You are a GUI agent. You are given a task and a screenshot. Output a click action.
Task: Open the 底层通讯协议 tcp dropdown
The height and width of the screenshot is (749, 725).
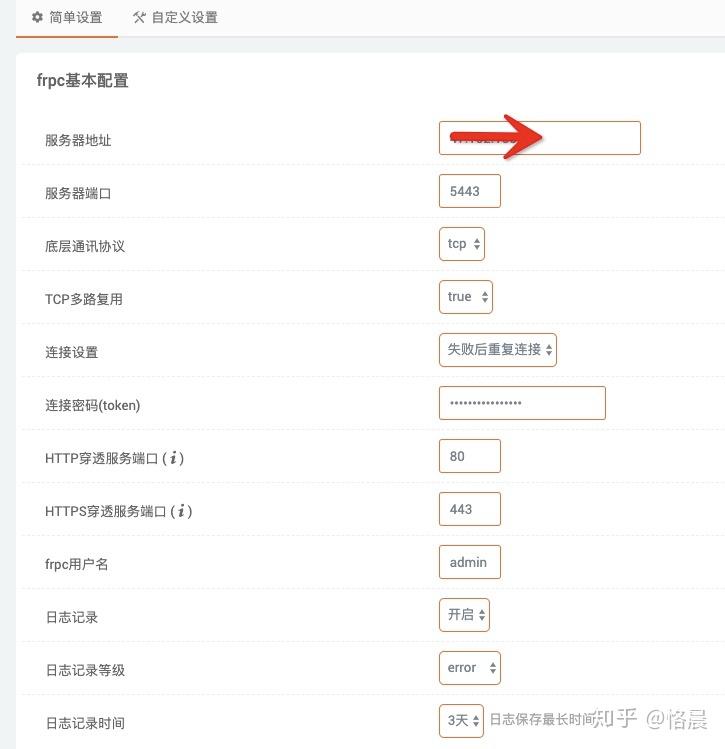(x=462, y=244)
